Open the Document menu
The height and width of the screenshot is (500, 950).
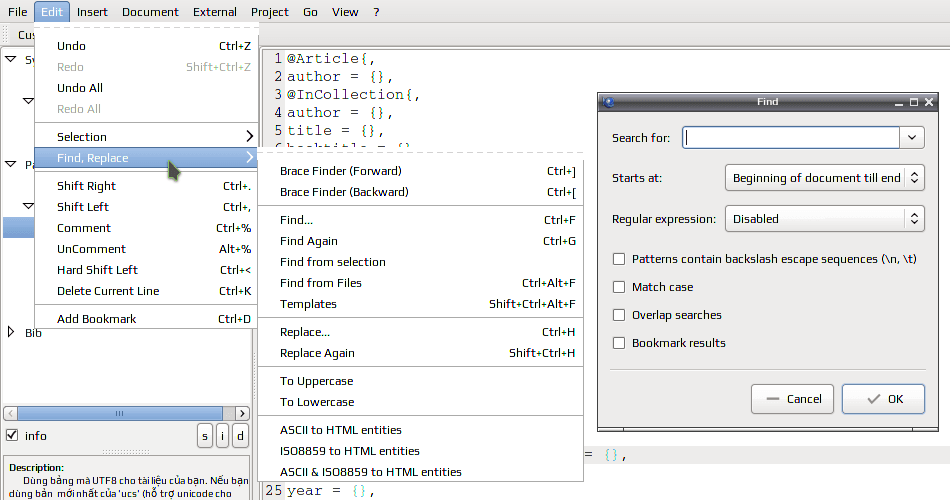pyautogui.click(x=150, y=12)
